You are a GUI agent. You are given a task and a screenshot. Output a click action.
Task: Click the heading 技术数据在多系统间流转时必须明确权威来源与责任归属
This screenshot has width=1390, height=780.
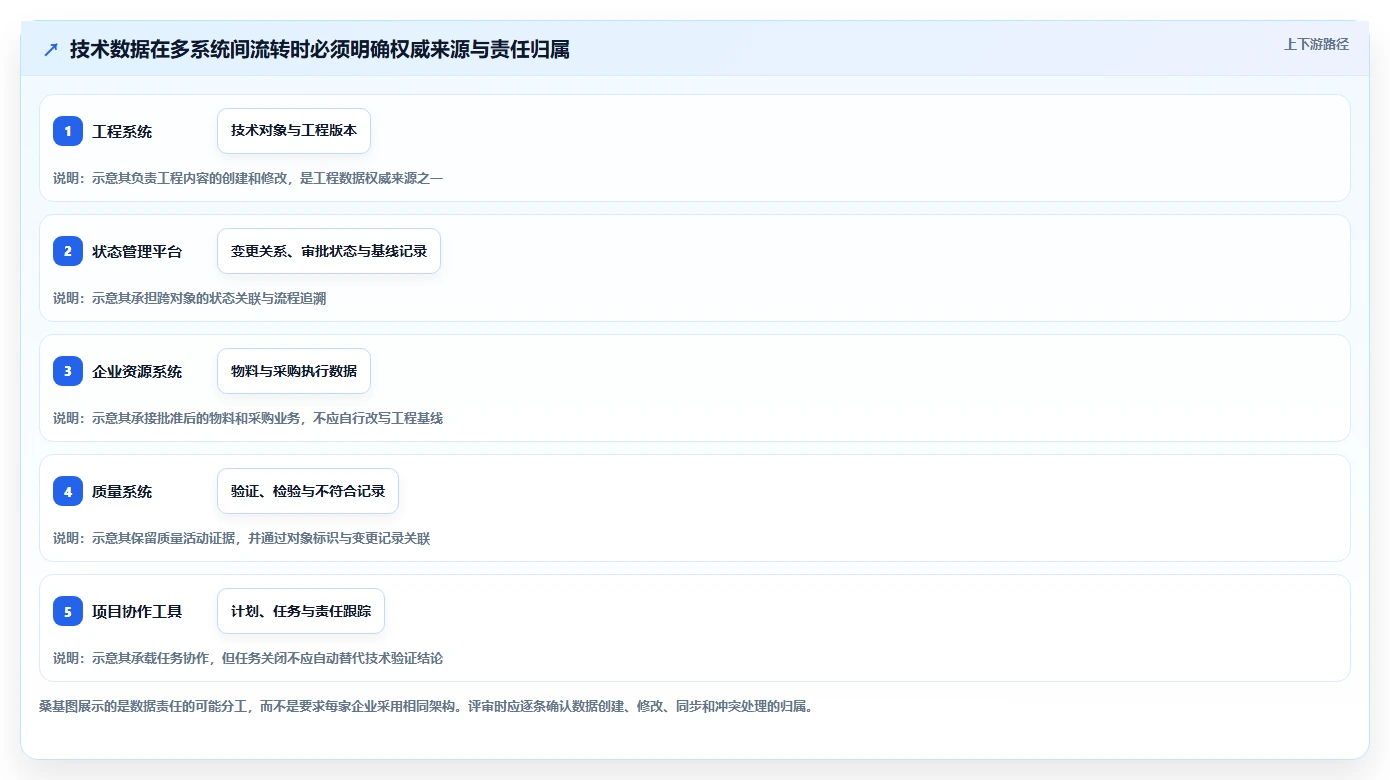click(x=320, y=49)
